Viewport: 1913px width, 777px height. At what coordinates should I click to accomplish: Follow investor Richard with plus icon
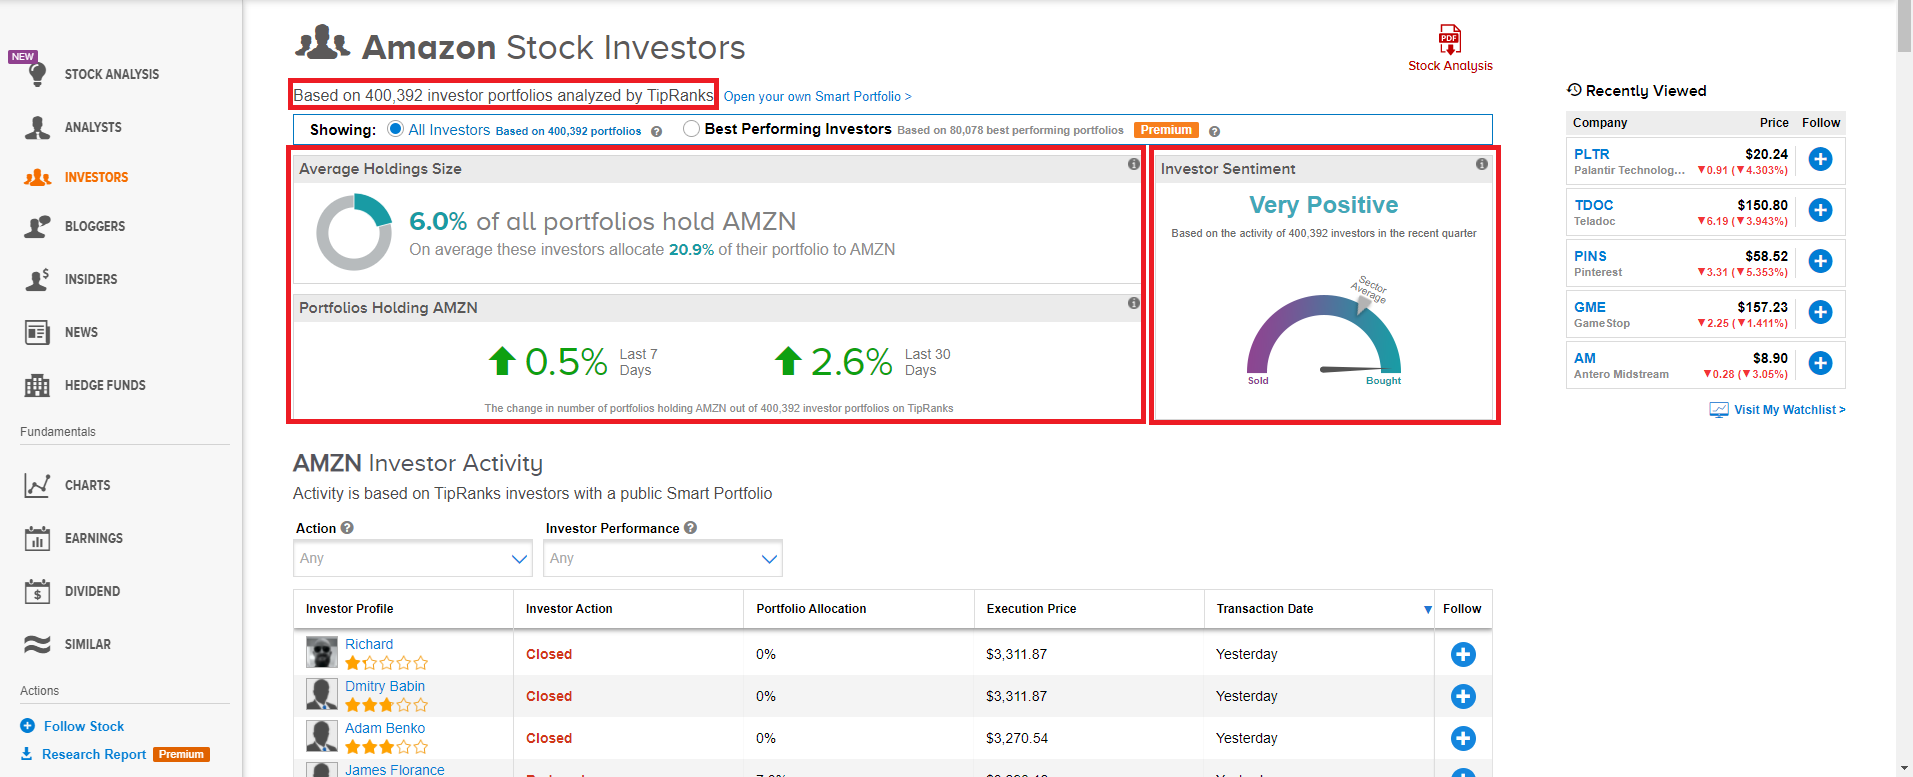(1463, 654)
